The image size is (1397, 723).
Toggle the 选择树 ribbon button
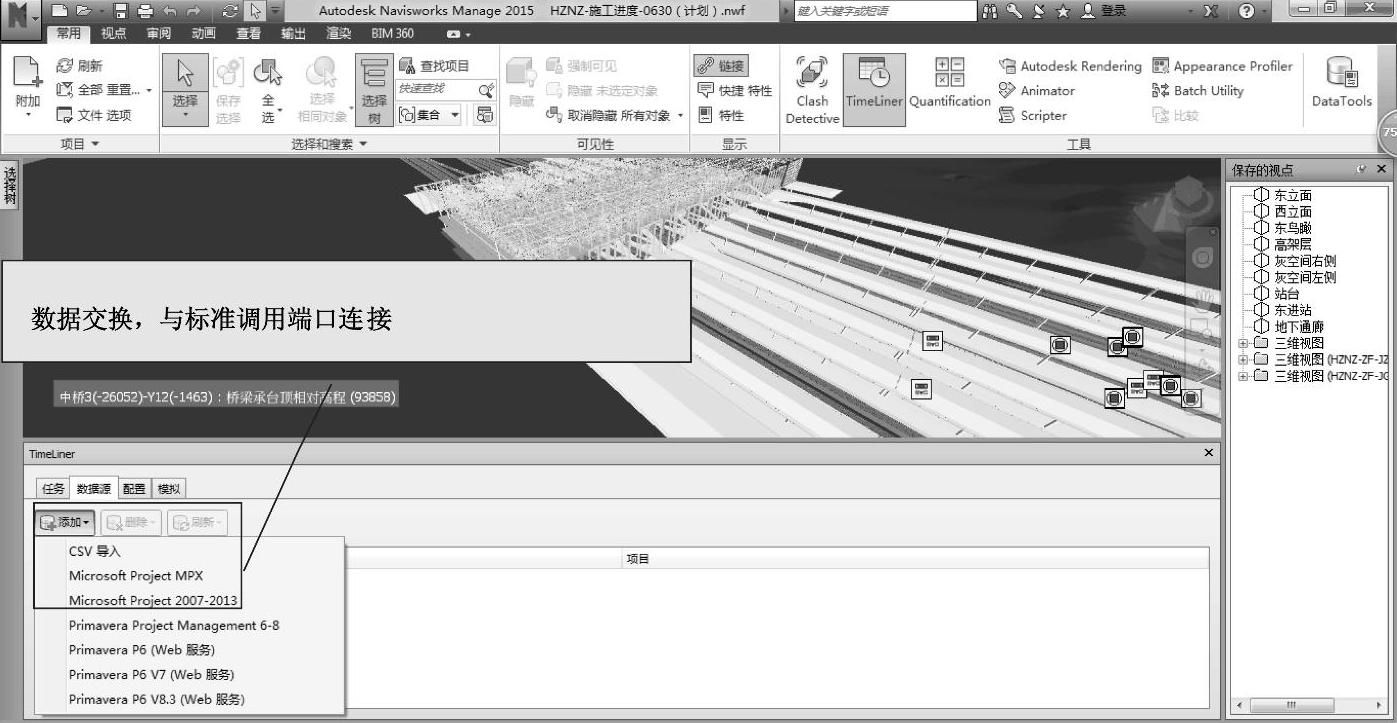[x=374, y=90]
